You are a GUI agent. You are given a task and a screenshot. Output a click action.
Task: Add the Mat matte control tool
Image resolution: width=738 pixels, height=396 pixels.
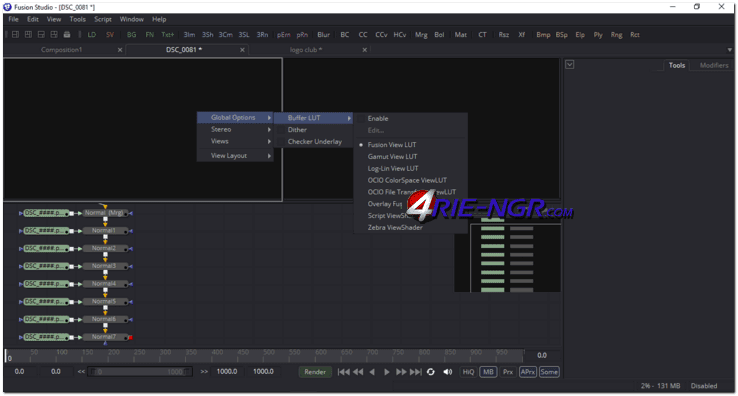pyautogui.click(x=461, y=35)
